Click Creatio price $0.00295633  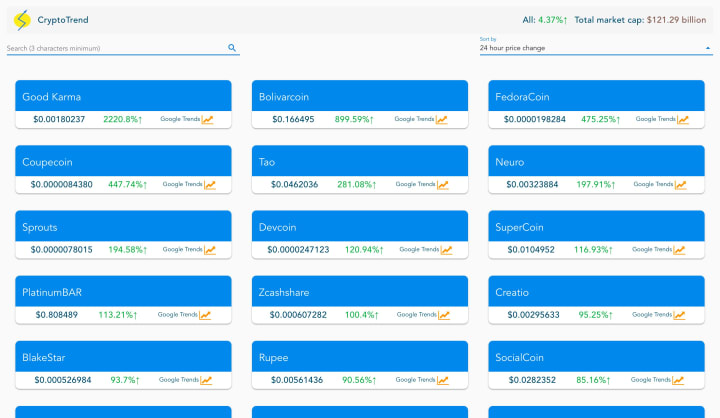tap(534, 315)
